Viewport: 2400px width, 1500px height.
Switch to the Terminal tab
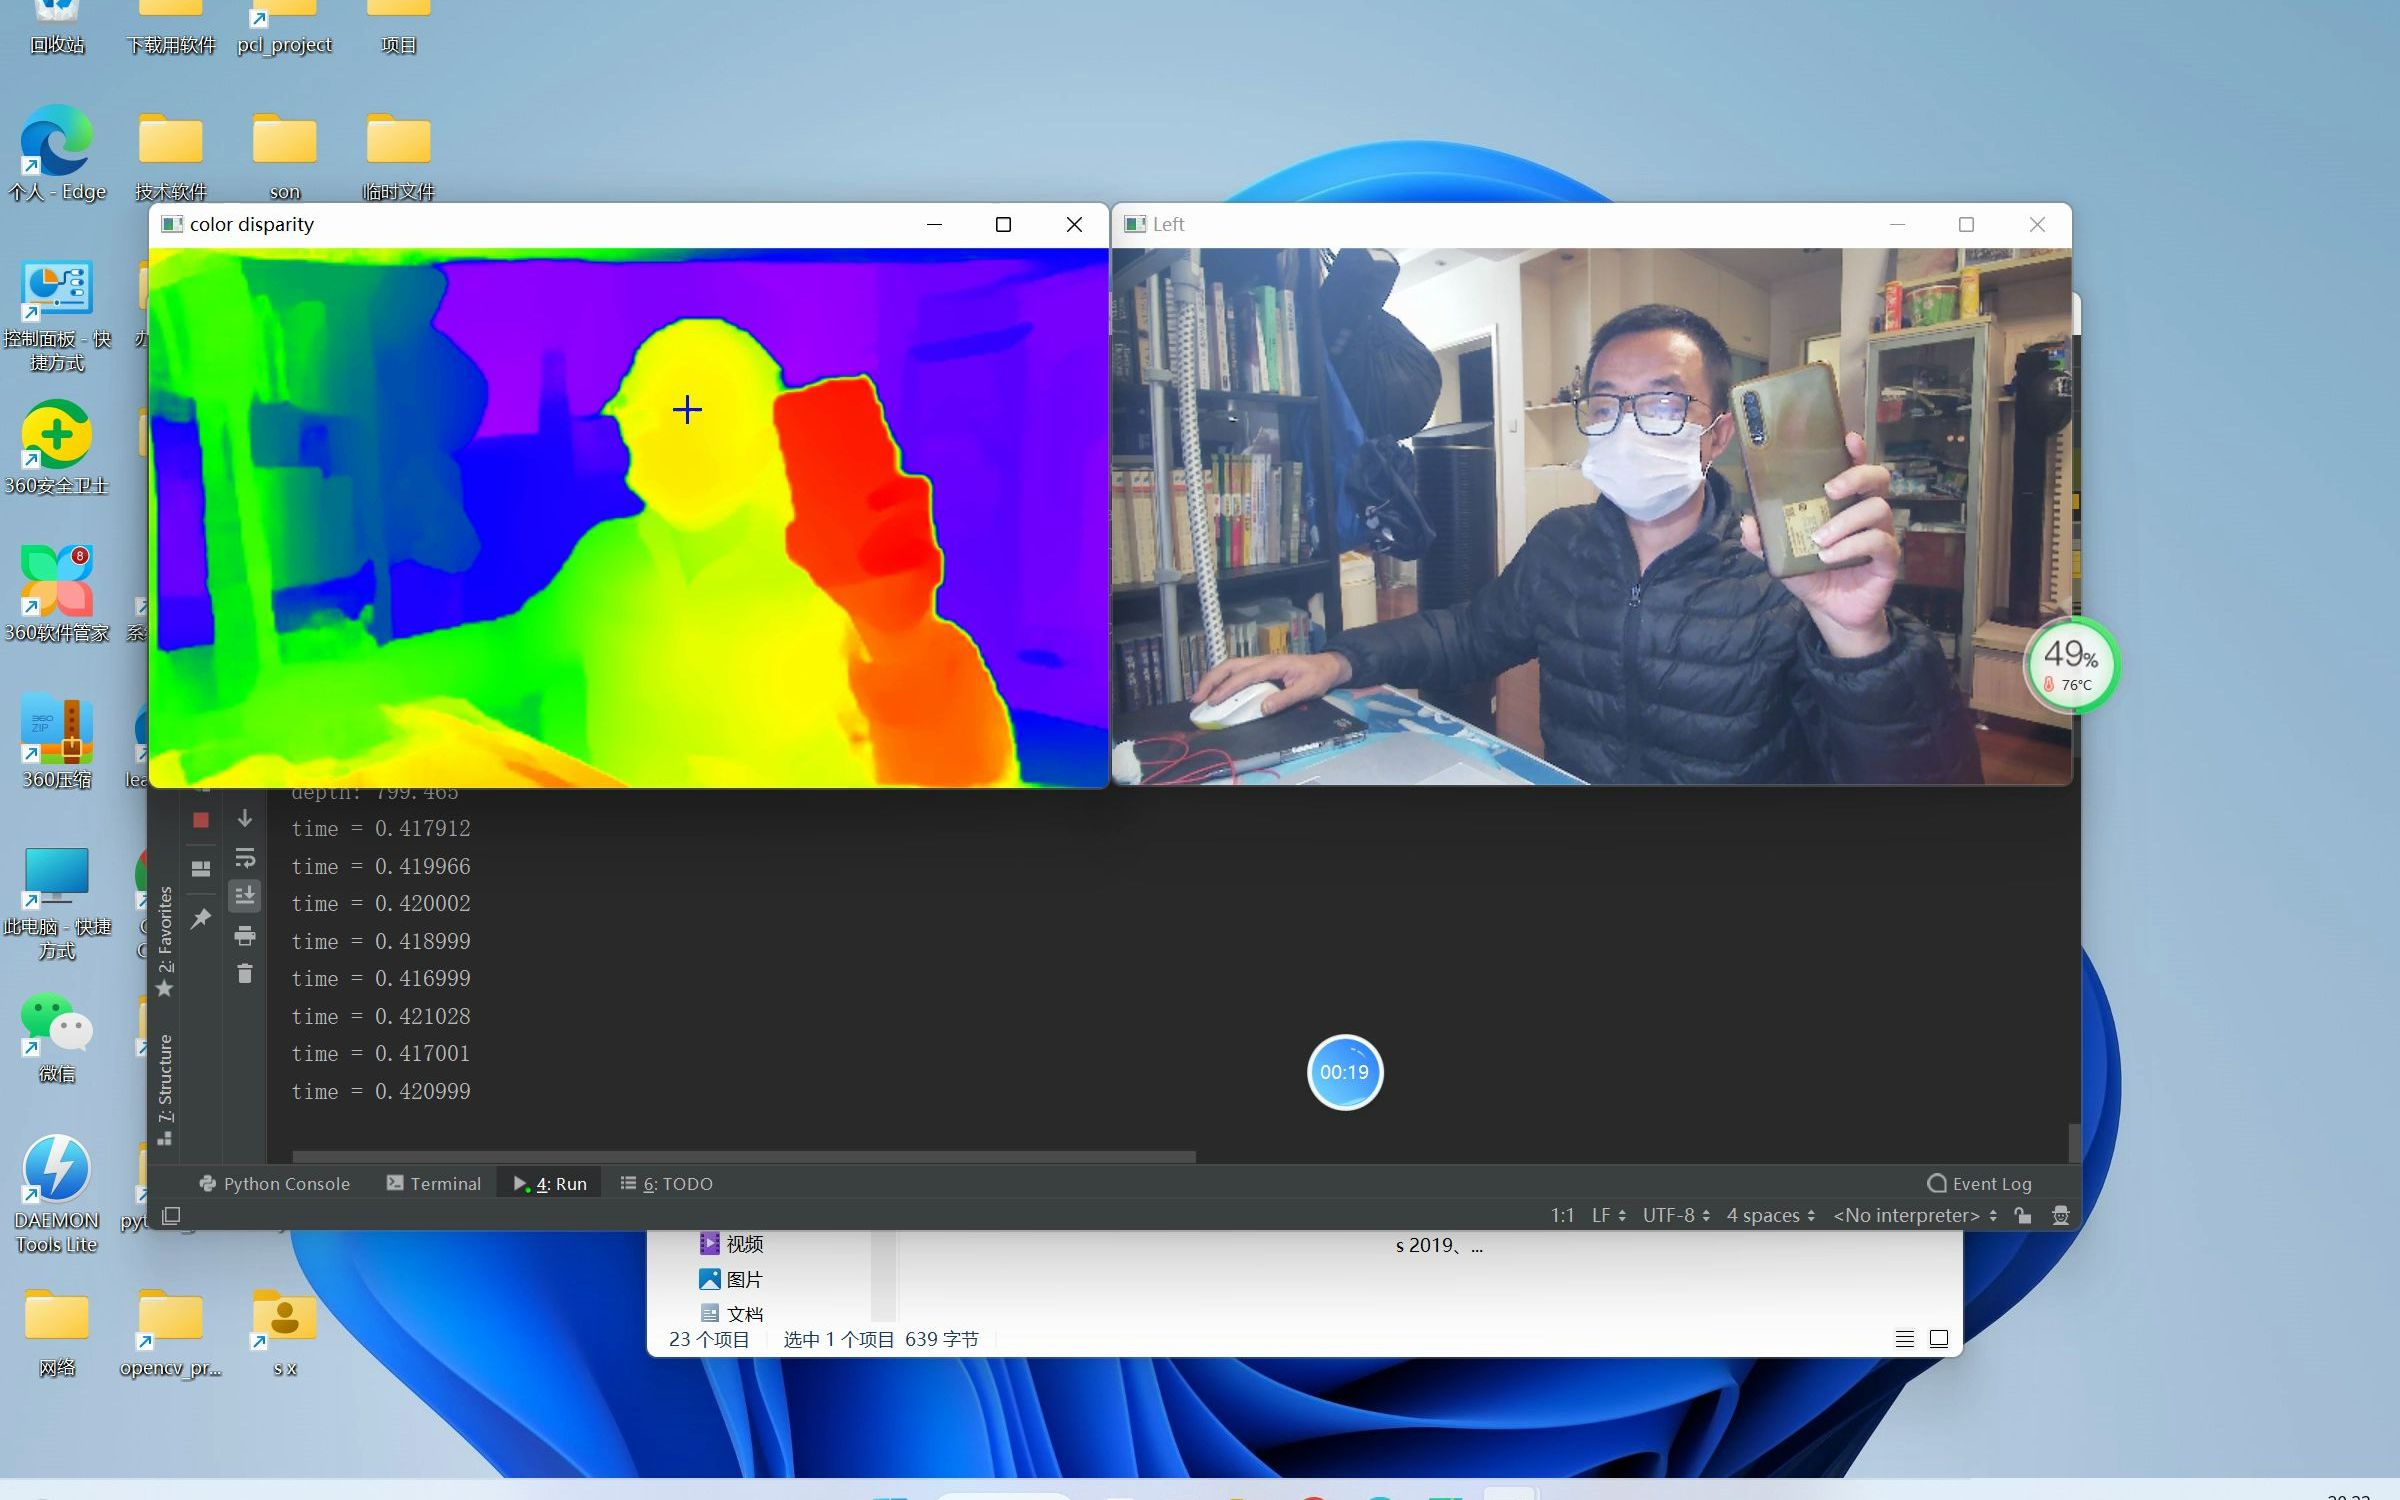[x=434, y=1183]
